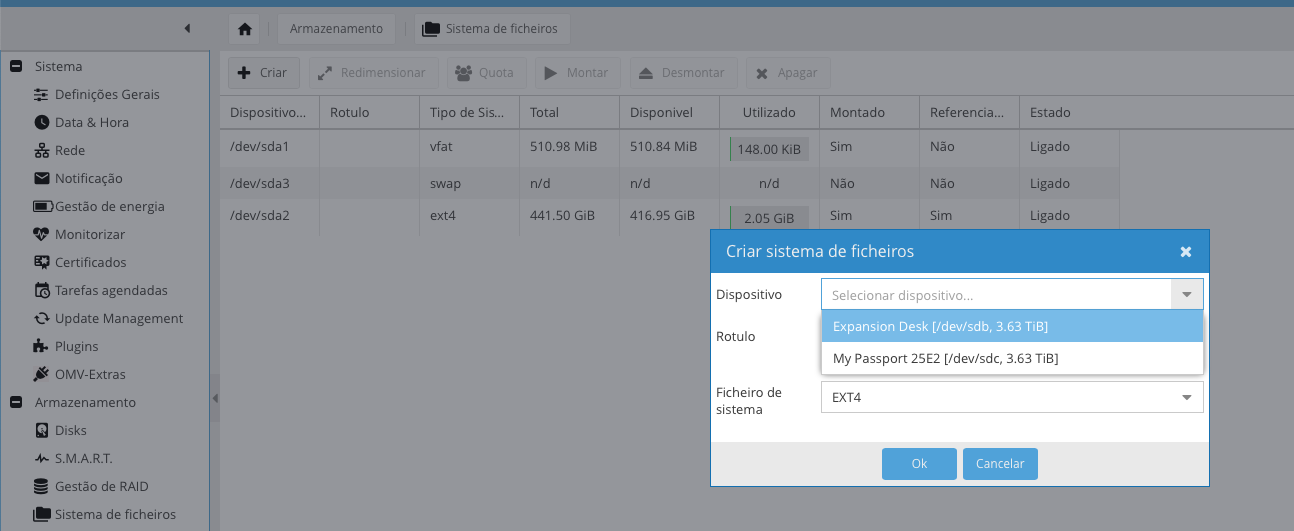Click the Ok button in dialog
Viewport: 1294px width, 531px height.
[919, 464]
